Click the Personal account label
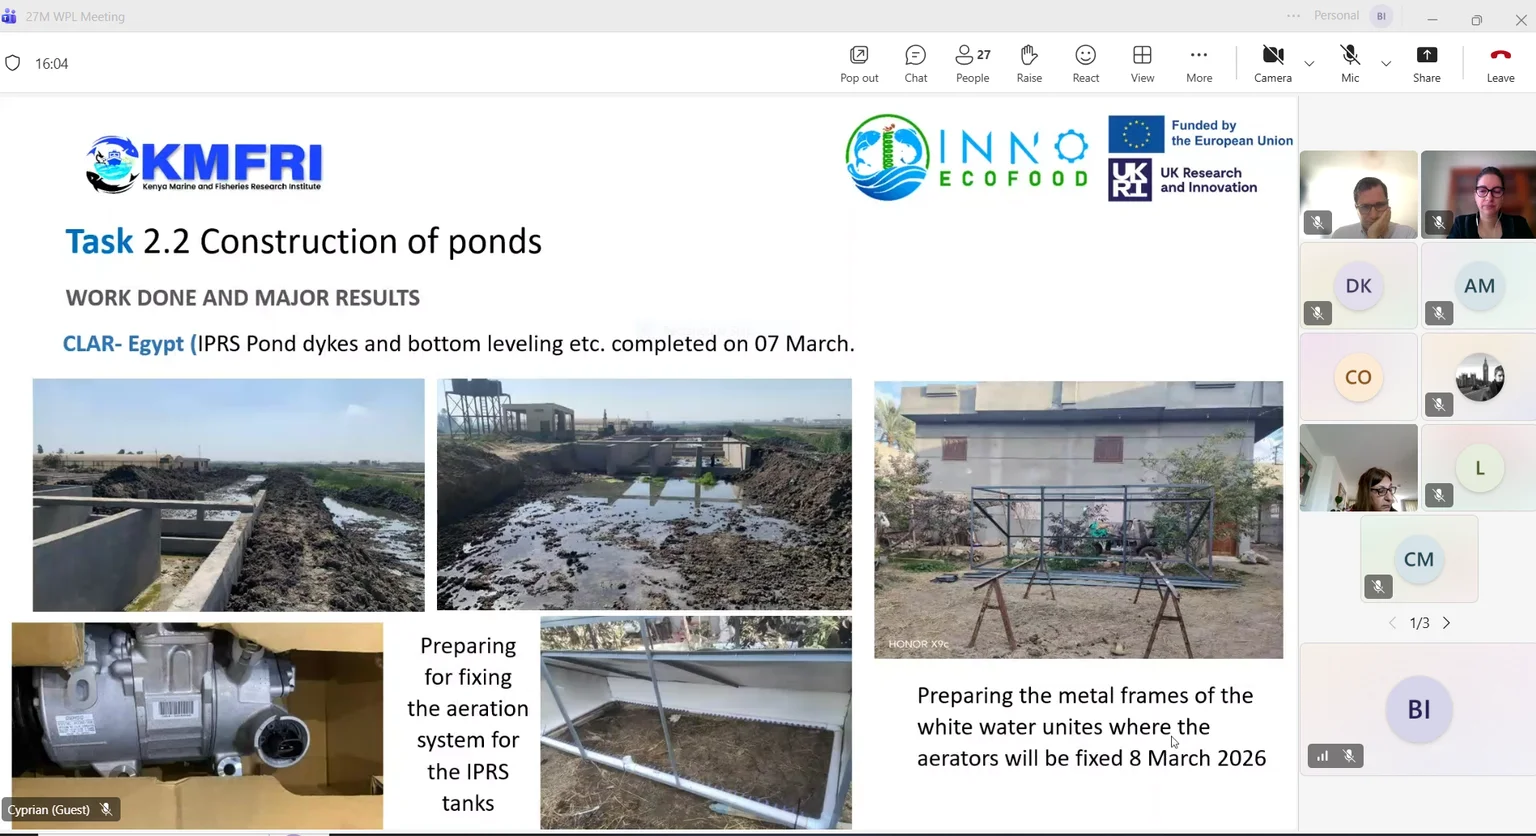The height and width of the screenshot is (836, 1536). click(x=1336, y=16)
